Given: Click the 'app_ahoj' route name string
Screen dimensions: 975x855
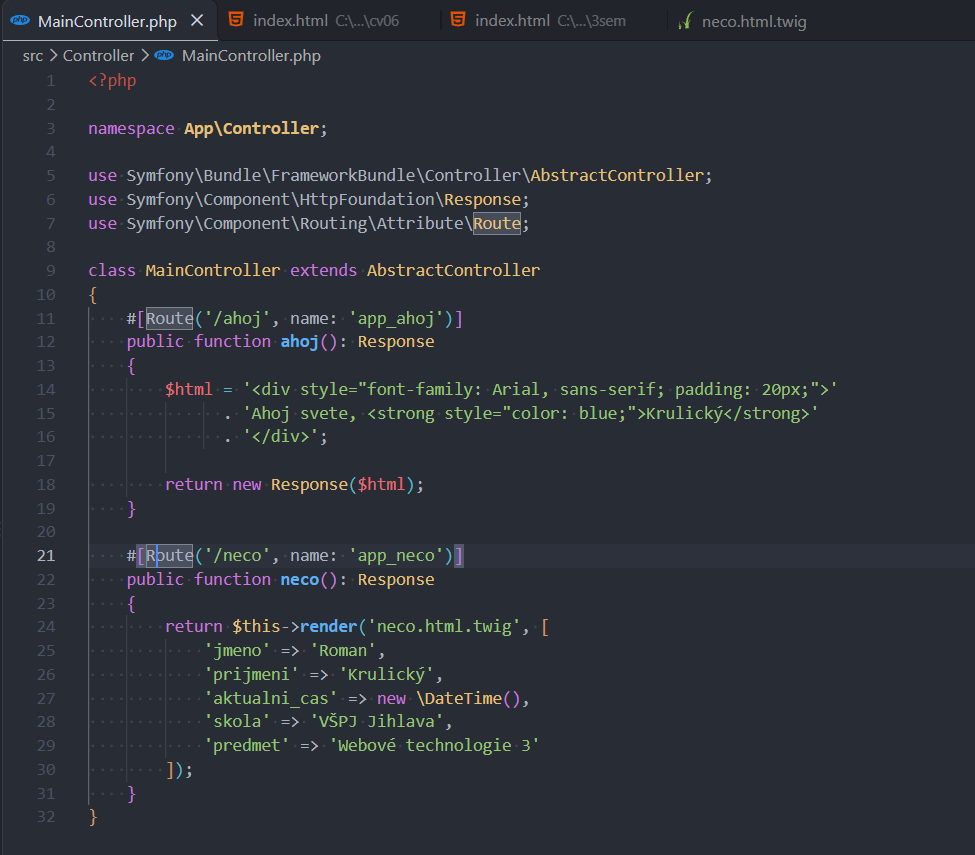Looking at the screenshot, I should click(395, 318).
